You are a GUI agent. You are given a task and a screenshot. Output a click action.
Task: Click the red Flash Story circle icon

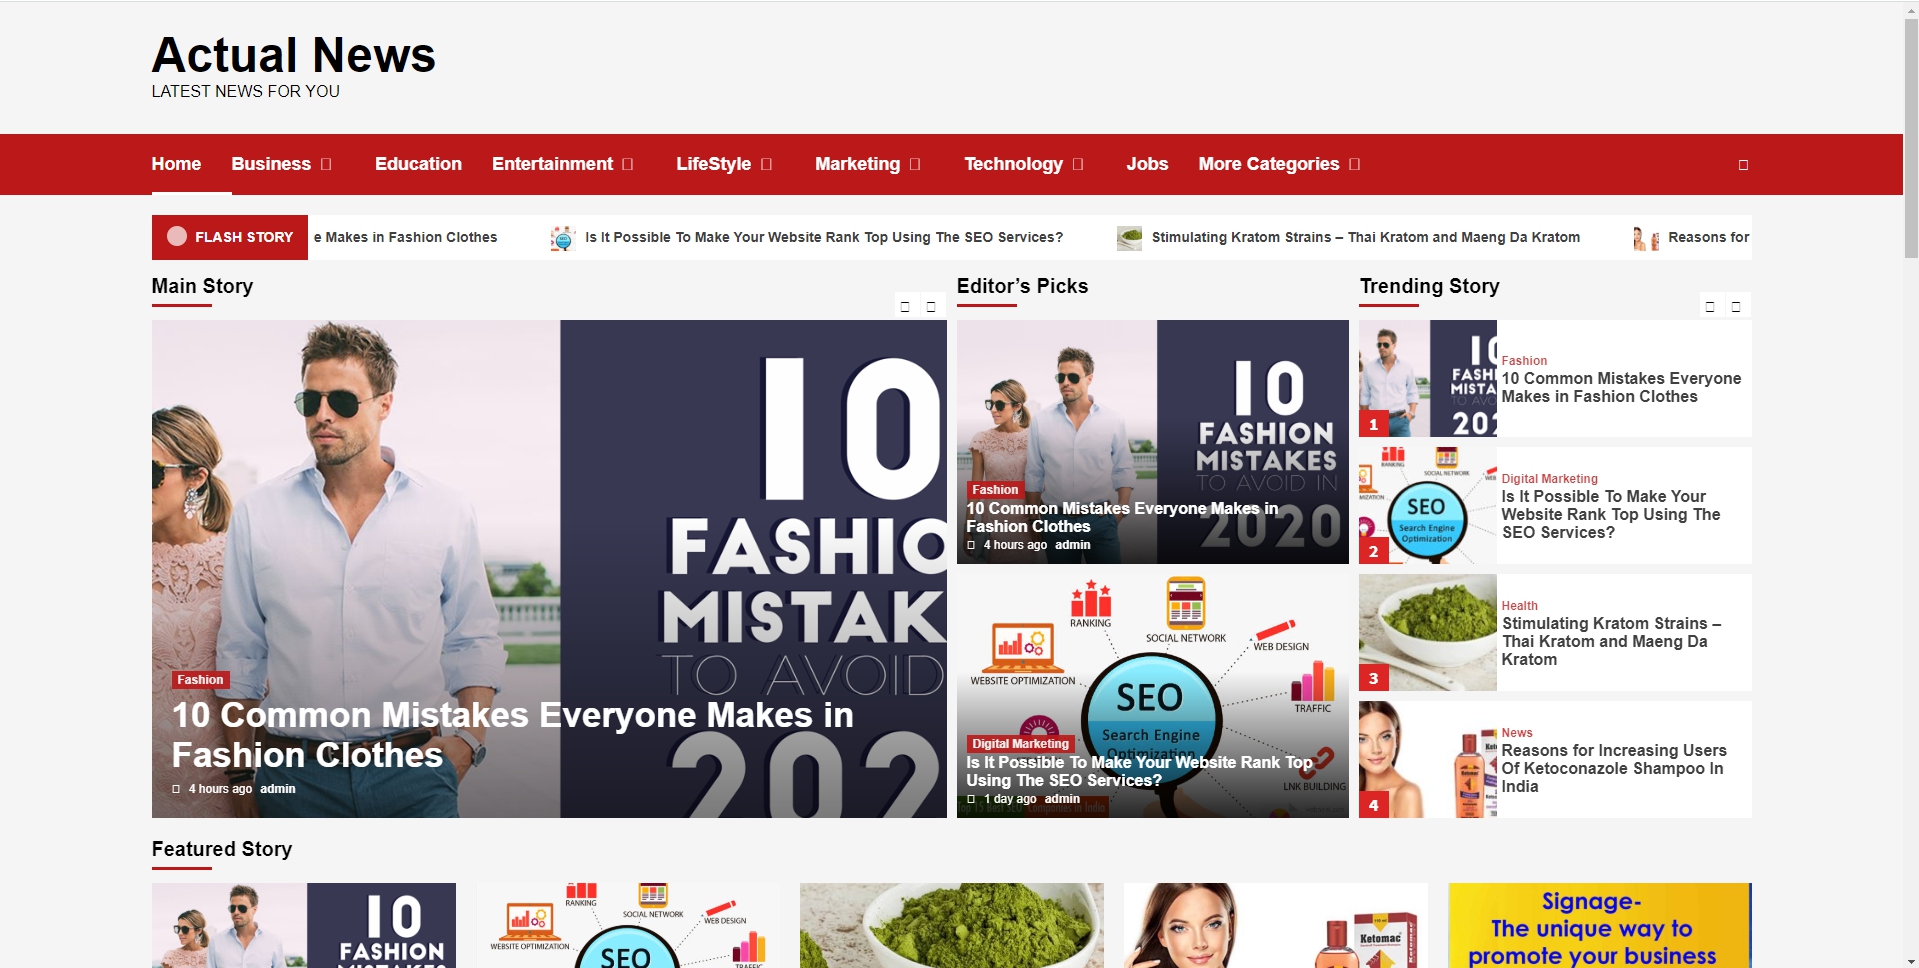177,237
